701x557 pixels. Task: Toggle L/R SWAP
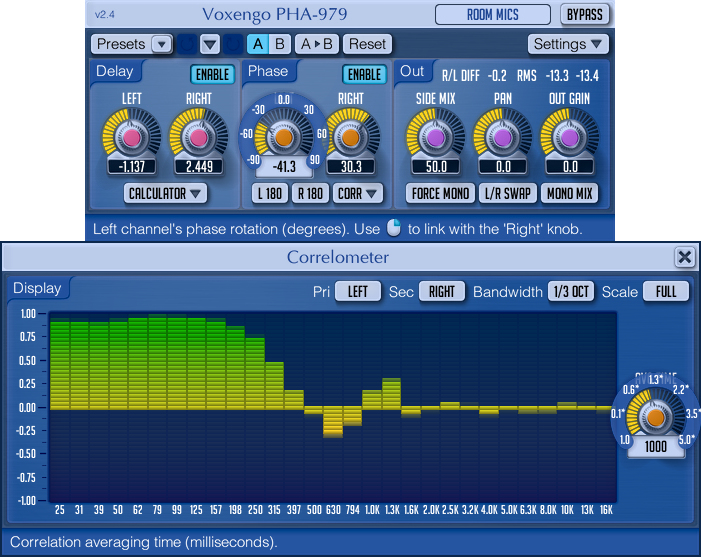[x=507, y=194]
